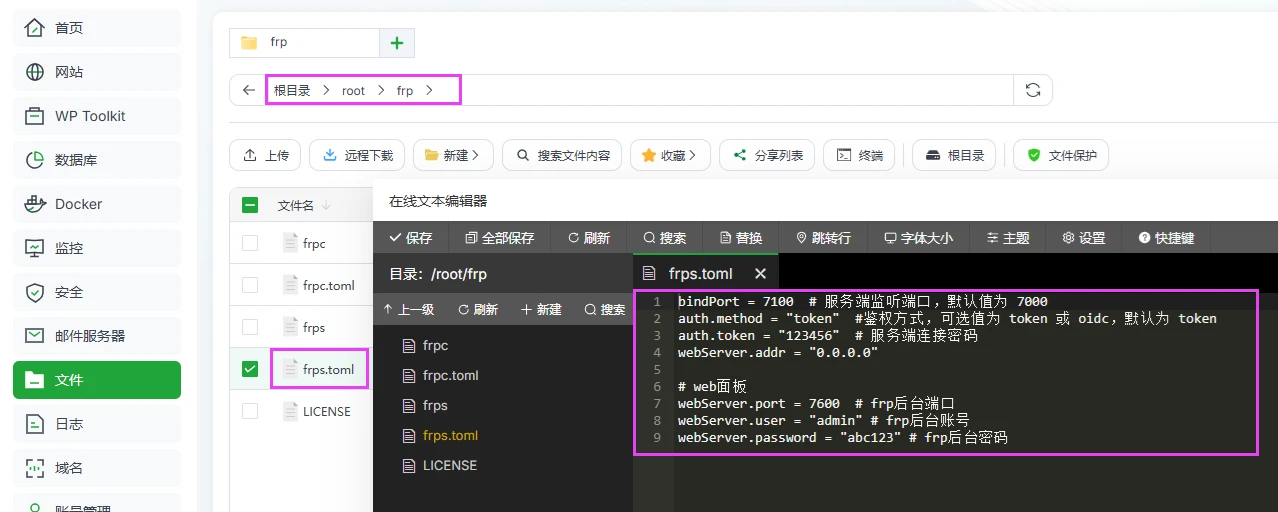Click the 根目录 disk toolbar button
This screenshot has height=512, width=1278.
click(x=955, y=155)
